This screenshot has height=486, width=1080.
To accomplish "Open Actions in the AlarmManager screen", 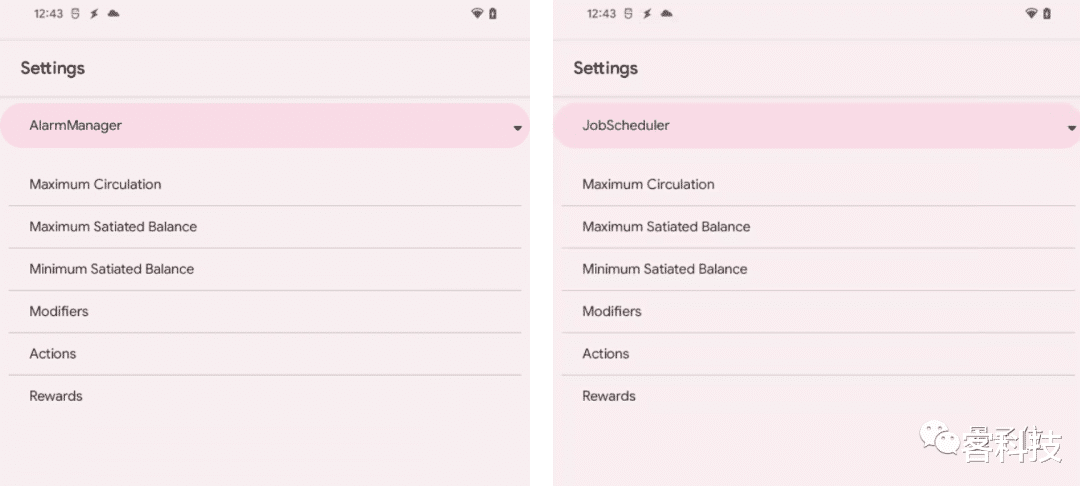I will point(53,354).
